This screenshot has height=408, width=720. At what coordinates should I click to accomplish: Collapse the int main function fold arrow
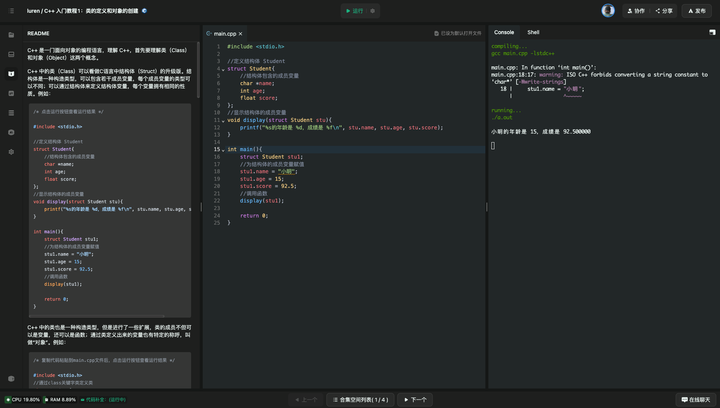(221, 149)
